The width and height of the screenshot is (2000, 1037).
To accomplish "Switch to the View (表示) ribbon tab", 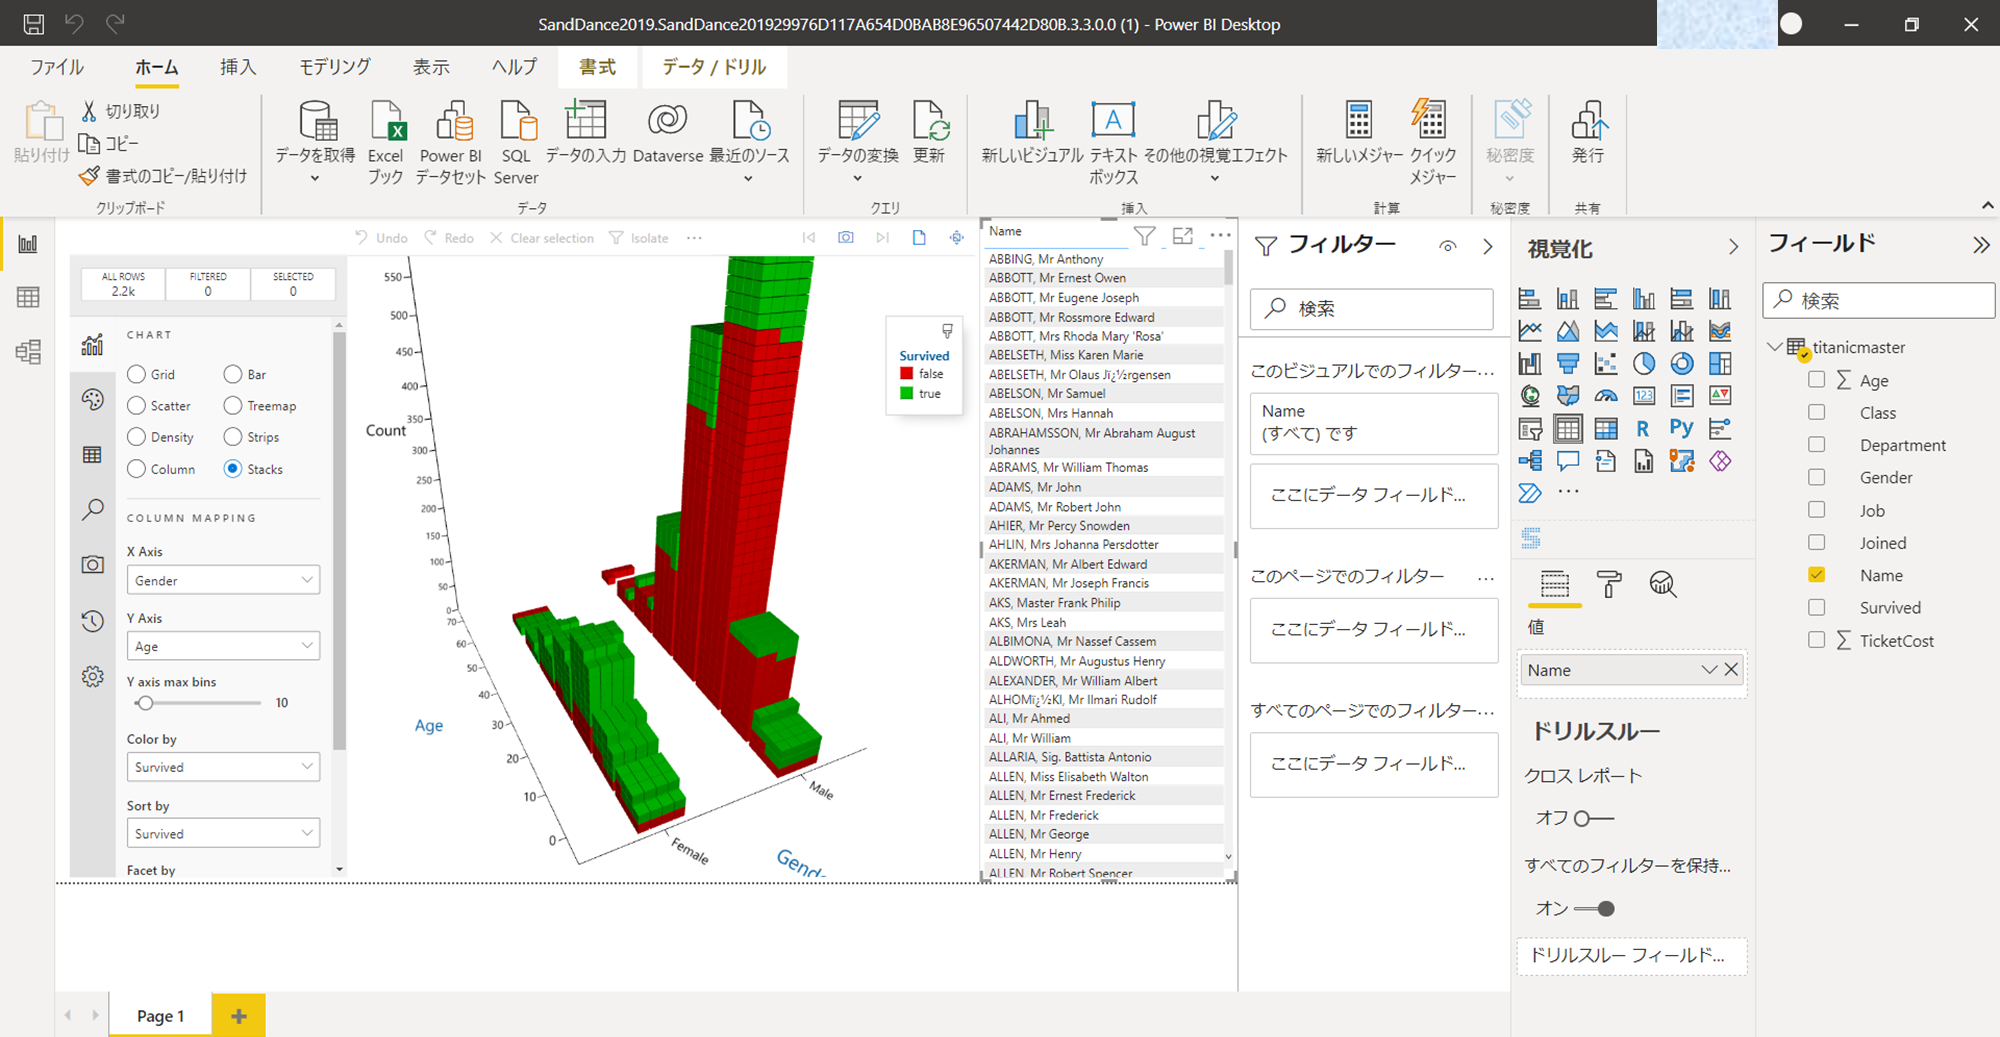I will [431, 67].
